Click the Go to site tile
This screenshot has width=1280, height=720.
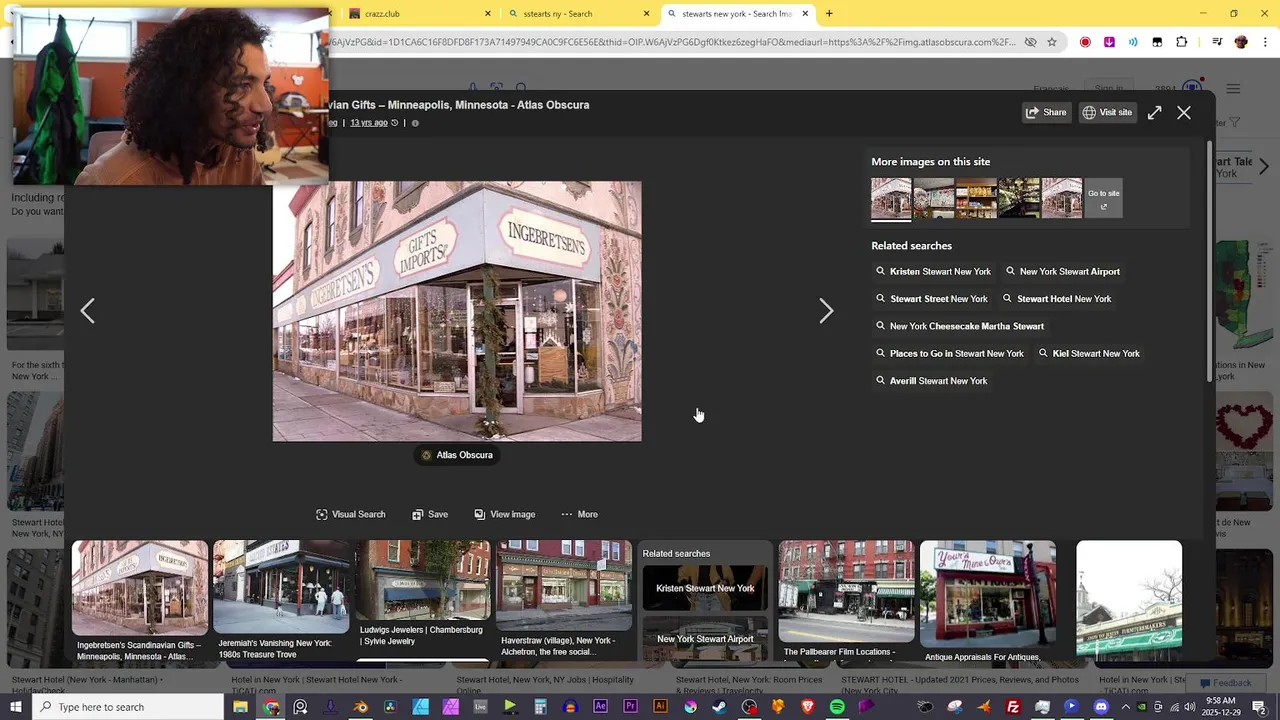(x=1104, y=198)
